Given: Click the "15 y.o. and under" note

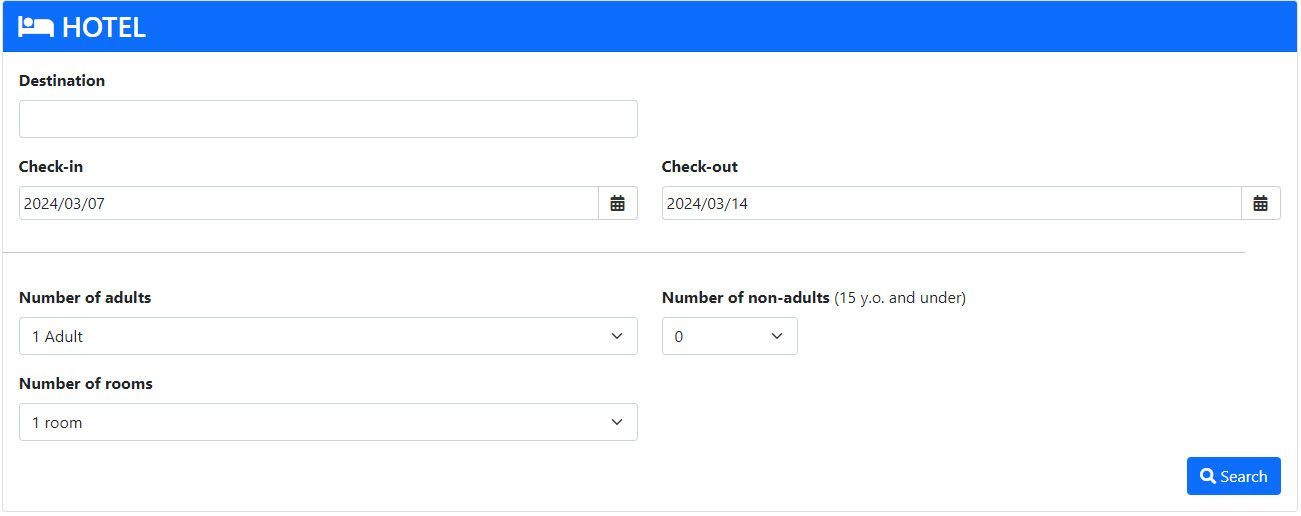Looking at the screenshot, I should (x=900, y=298).
